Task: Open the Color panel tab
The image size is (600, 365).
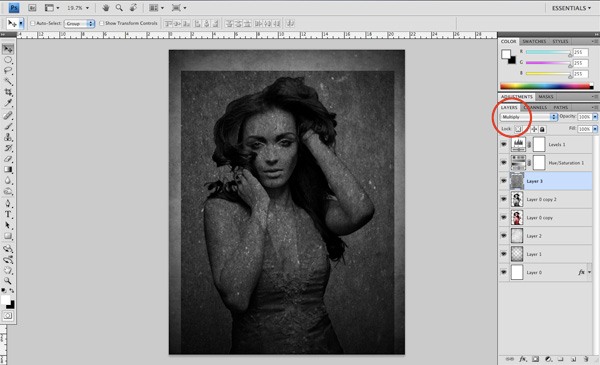Action: (509, 41)
